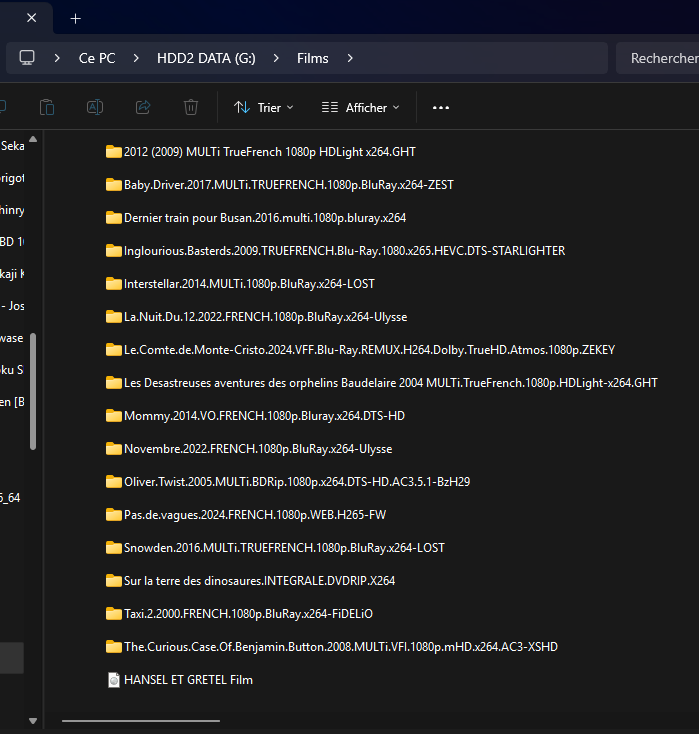699x734 pixels.
Task: Click folder icon of The.Curious.Case.Of.Benjamin.Button
Action: coord(113,646)
